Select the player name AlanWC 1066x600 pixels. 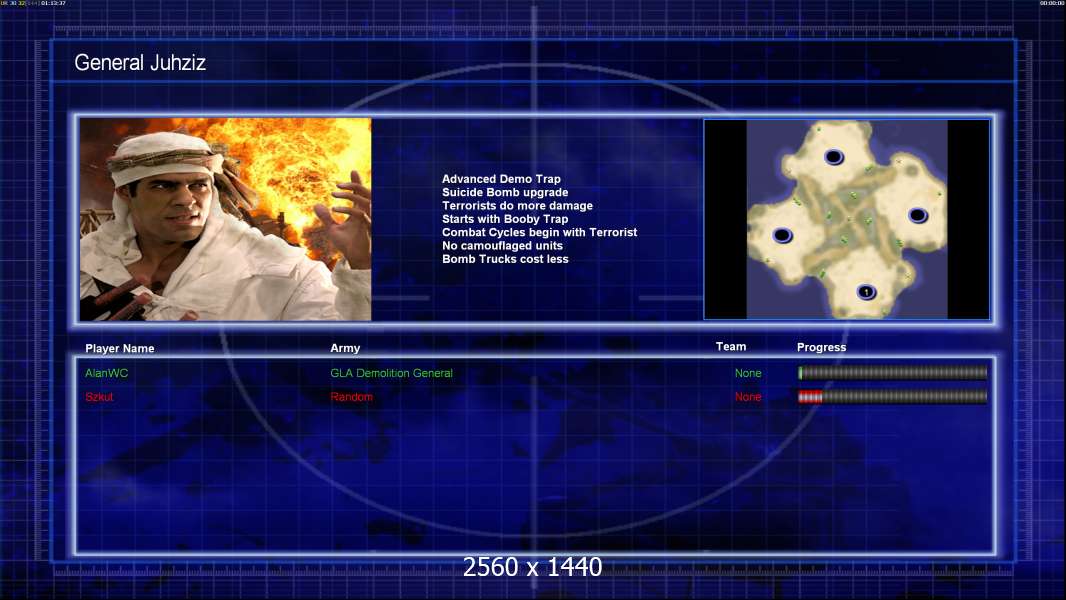[107, 373]
